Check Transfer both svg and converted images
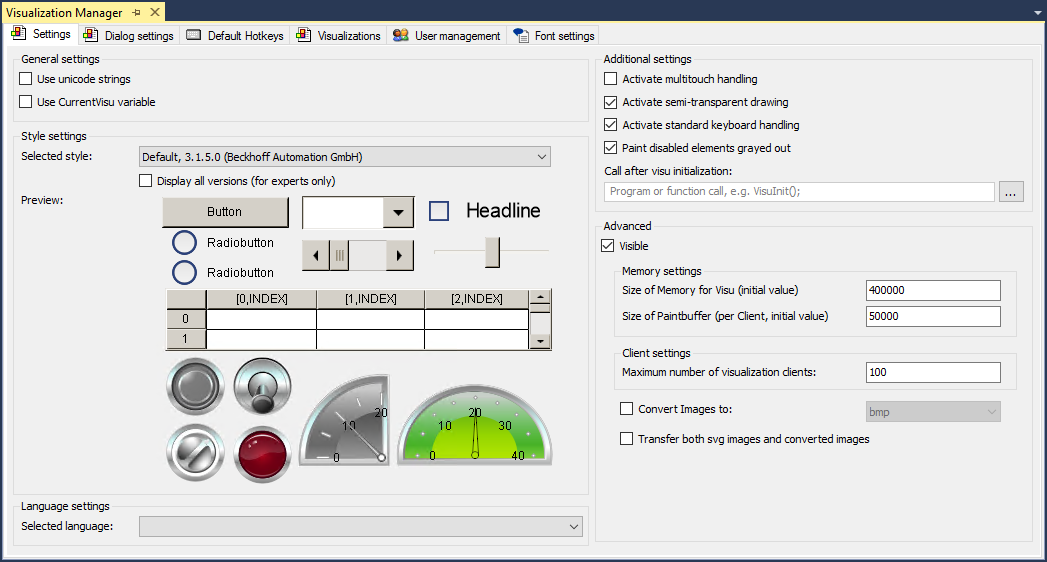Image resolution: width=1047 pixels, height=562 pixels. pos(626,439)
